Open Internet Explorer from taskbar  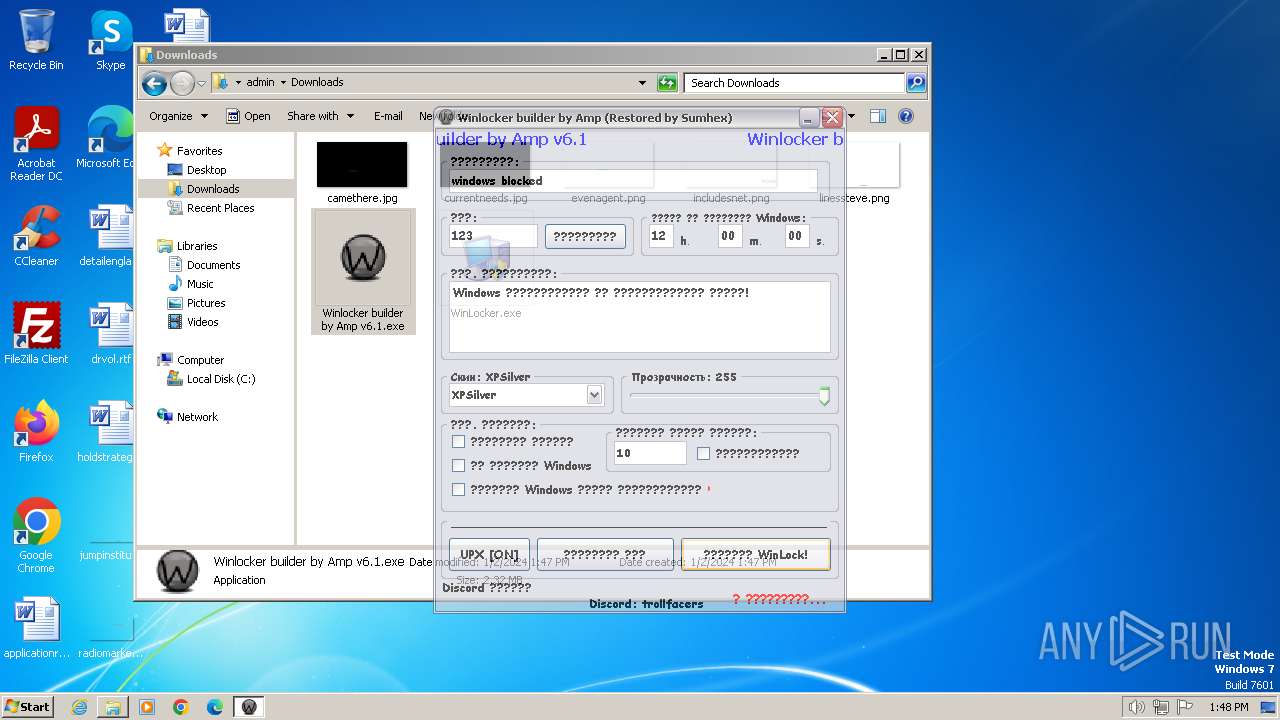pos(79,707)
